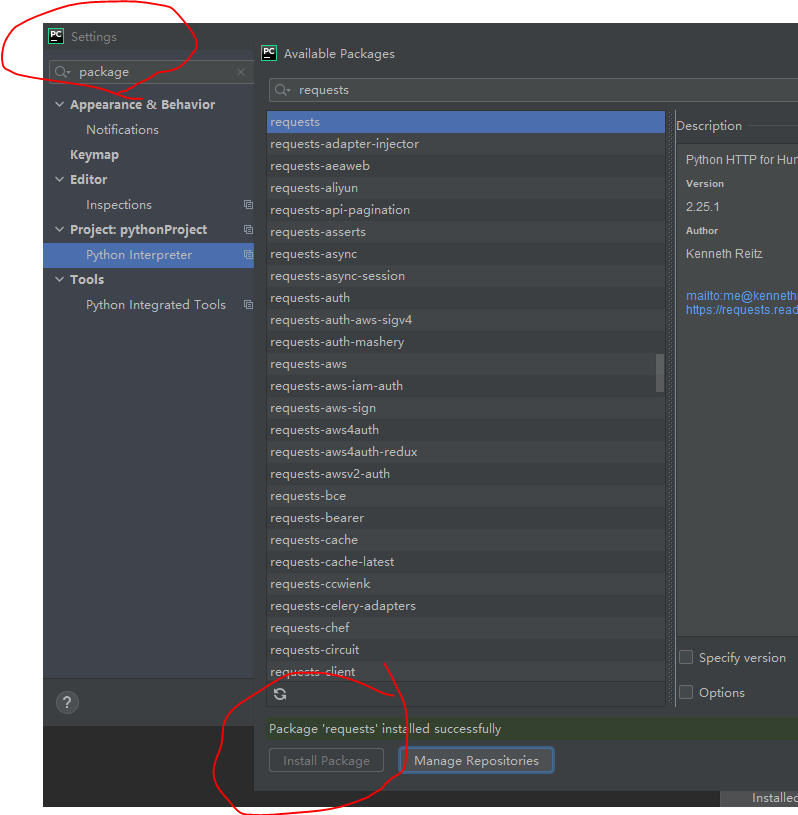This screenshot has height=815, width=798.
Task: Click project-level icon next to Python Interpreter
Action: (248, 255)
